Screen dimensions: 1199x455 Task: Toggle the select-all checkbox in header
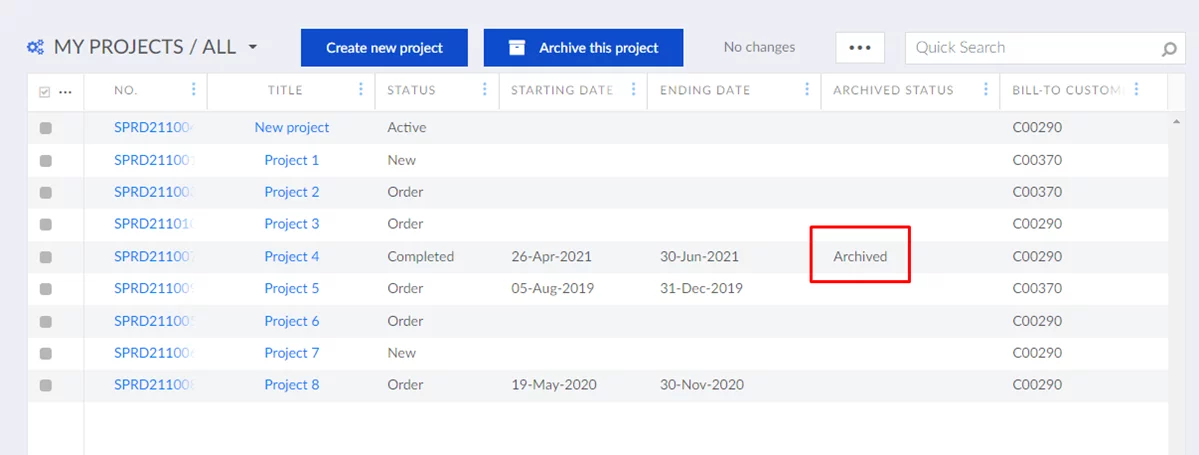tap(44, 92)
